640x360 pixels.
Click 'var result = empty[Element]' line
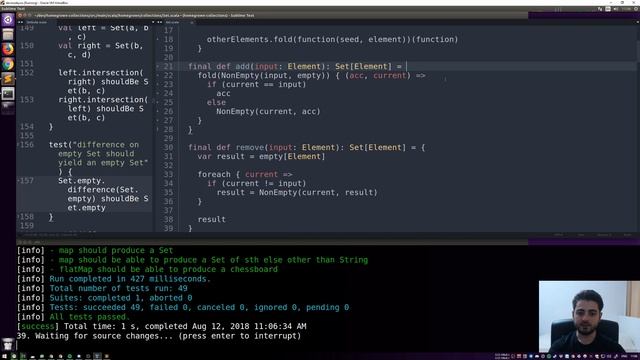pos(261,156)
